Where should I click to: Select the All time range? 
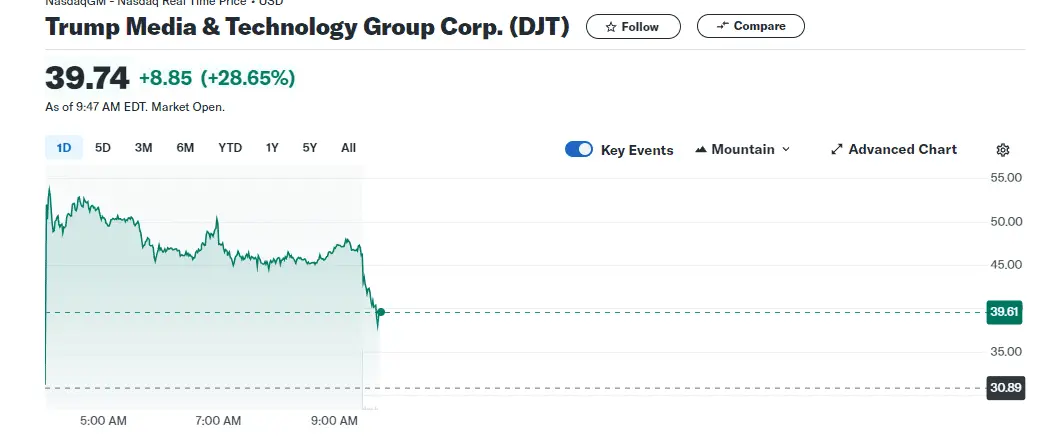(348, 148)
